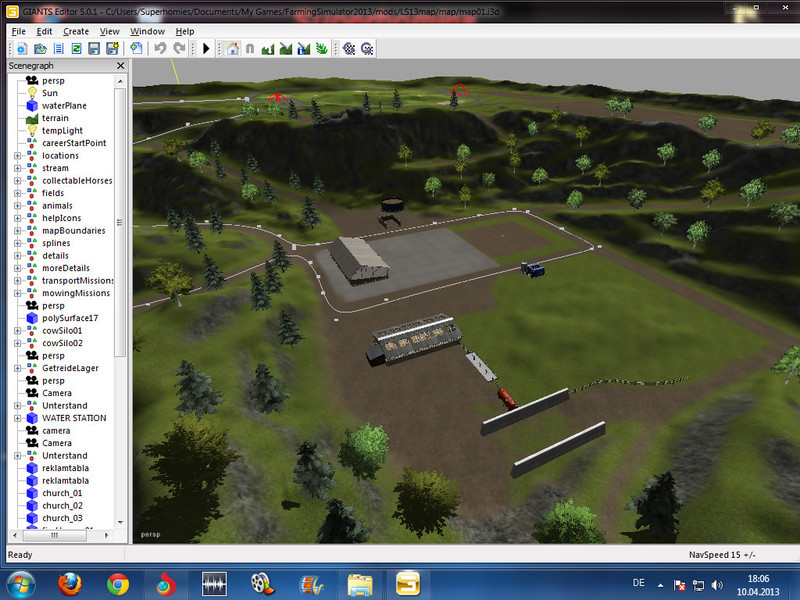800x600 pixels.
Task: Open Google Chrome from the taskbar
Action: pos(118,585)
